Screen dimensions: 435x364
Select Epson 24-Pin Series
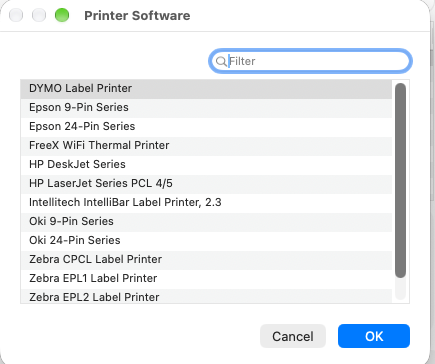click(x=206, y=127)
